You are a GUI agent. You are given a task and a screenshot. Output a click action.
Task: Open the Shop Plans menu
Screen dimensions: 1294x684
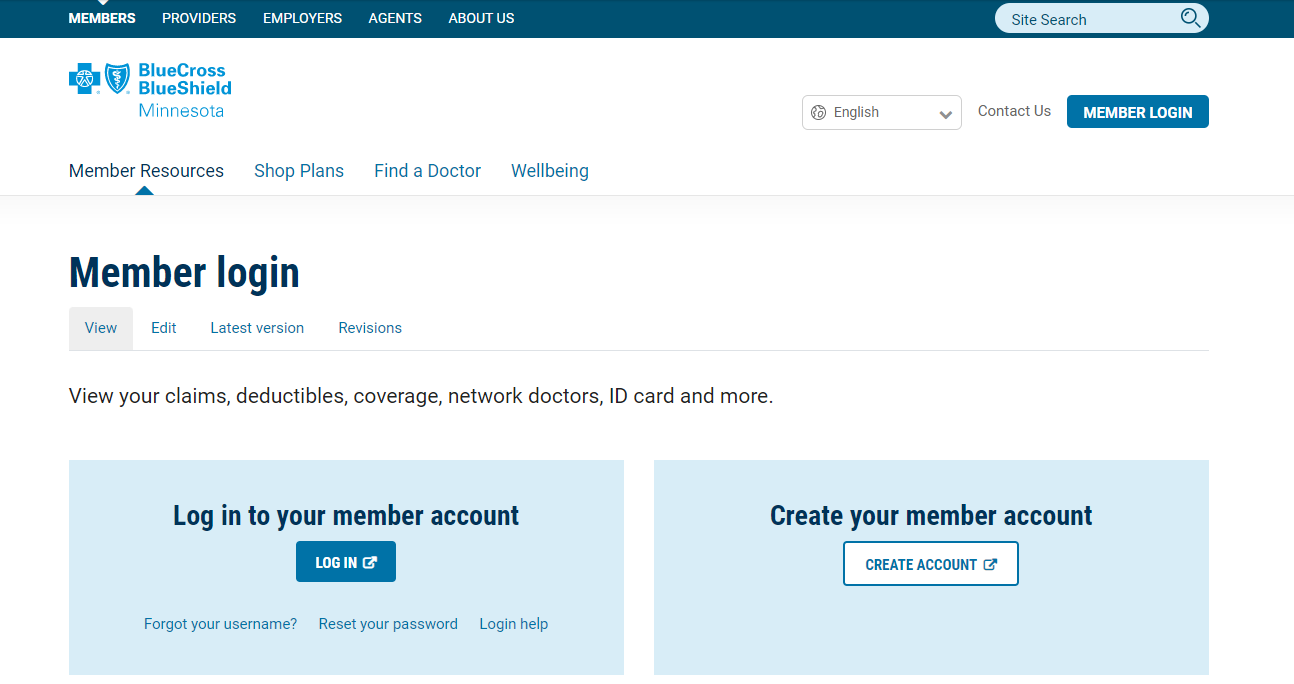(299, 171)
